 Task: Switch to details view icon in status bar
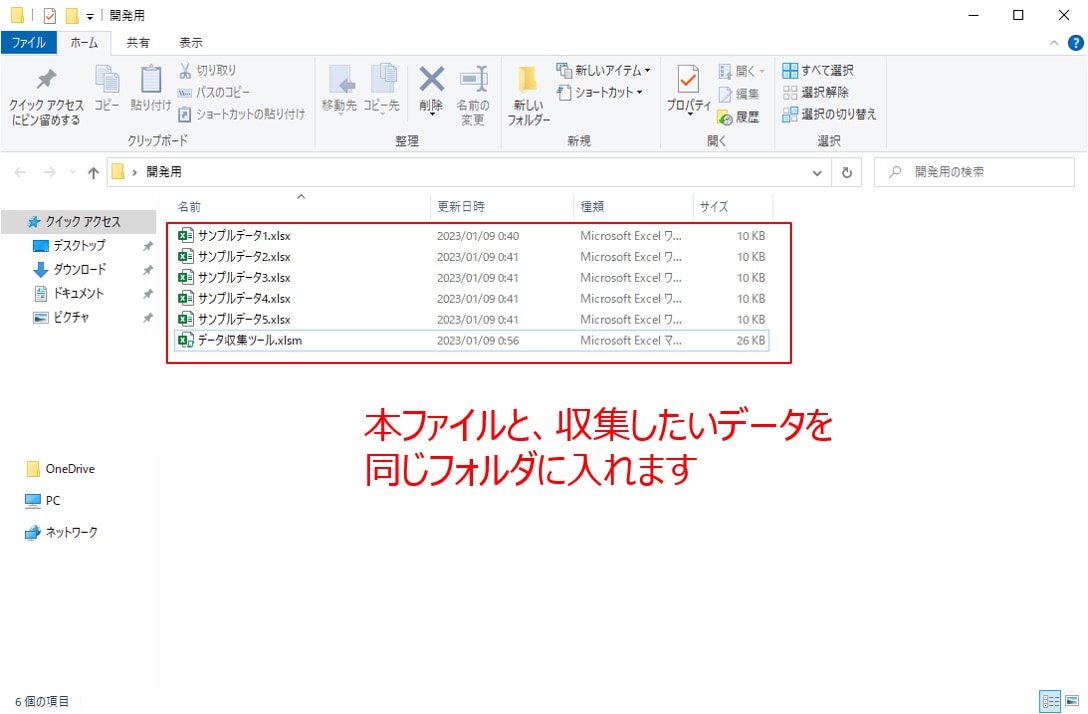(x=1050, y=701)
